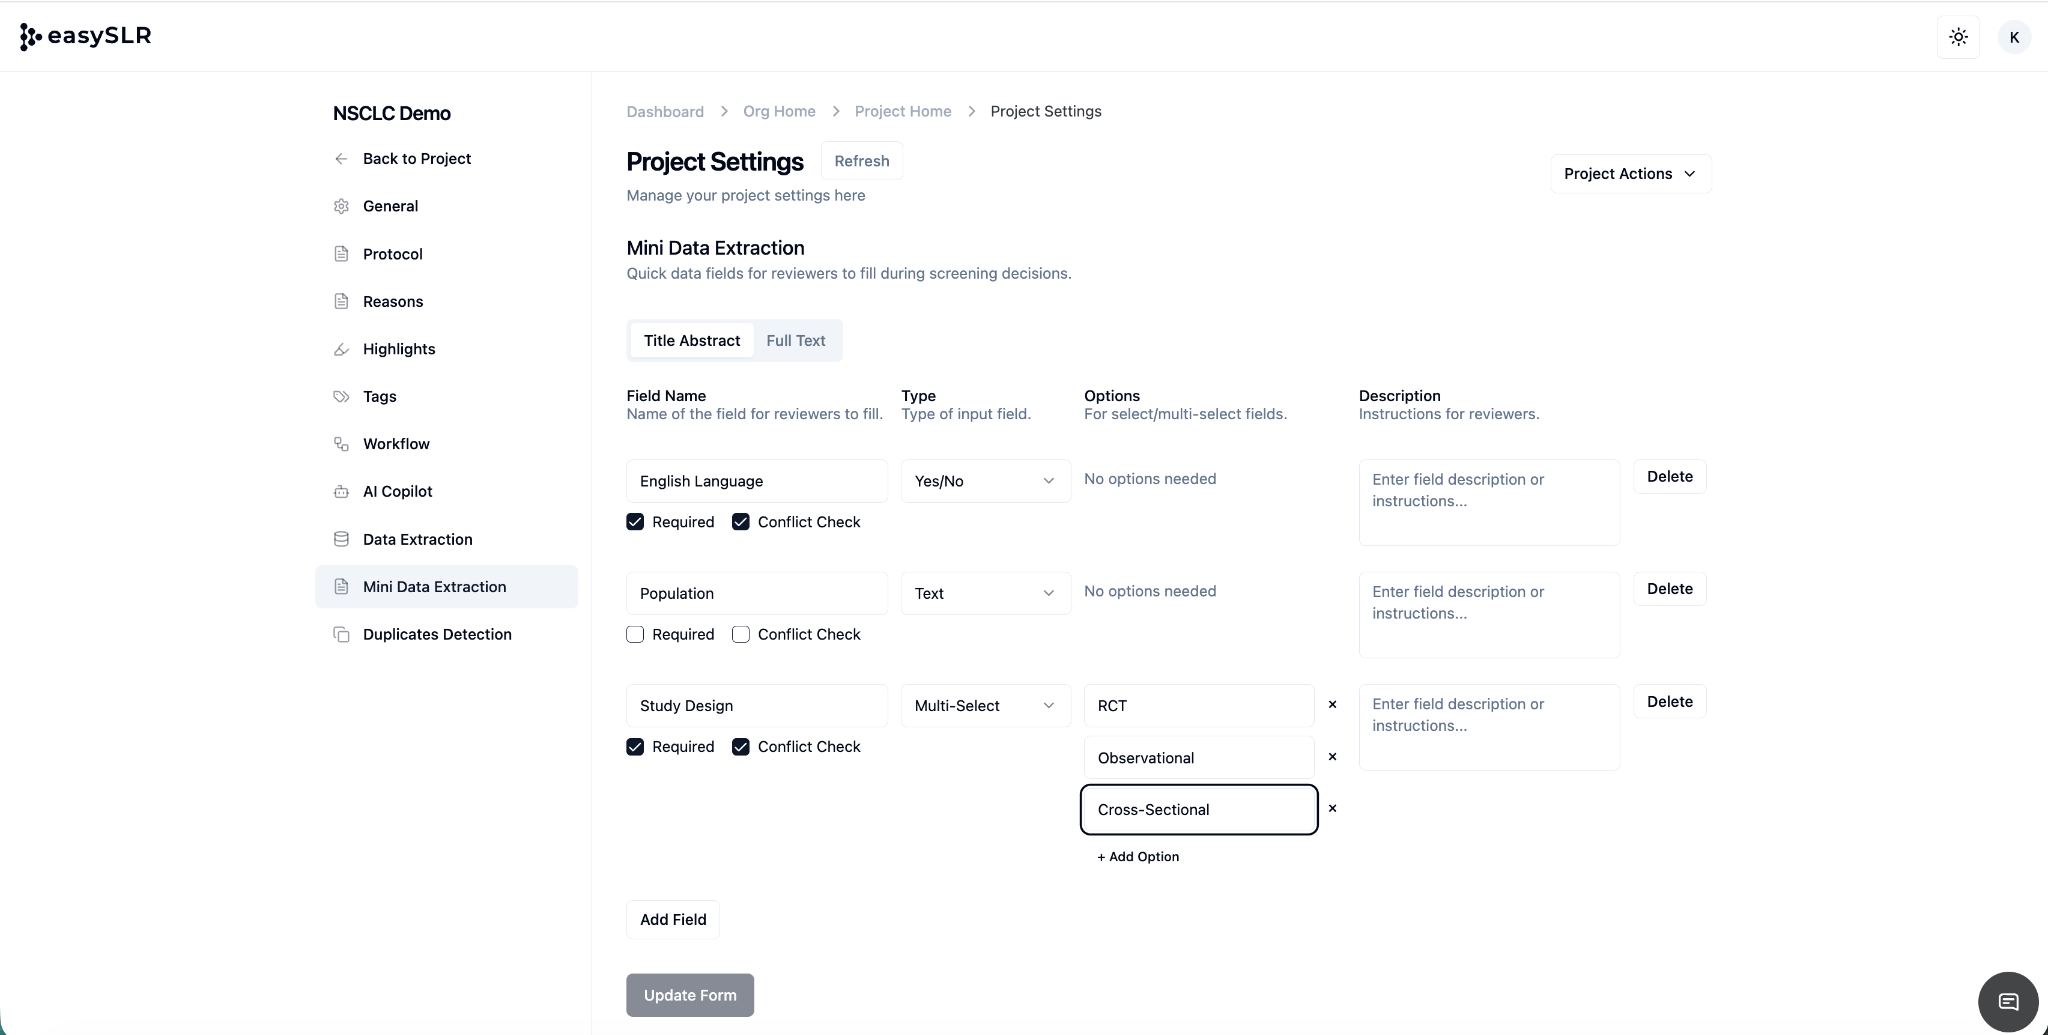Open Data Extraction in the sidebar
Image resolution: width=2048 pixels, height=1035 pixels.
(x=417, y=539)
